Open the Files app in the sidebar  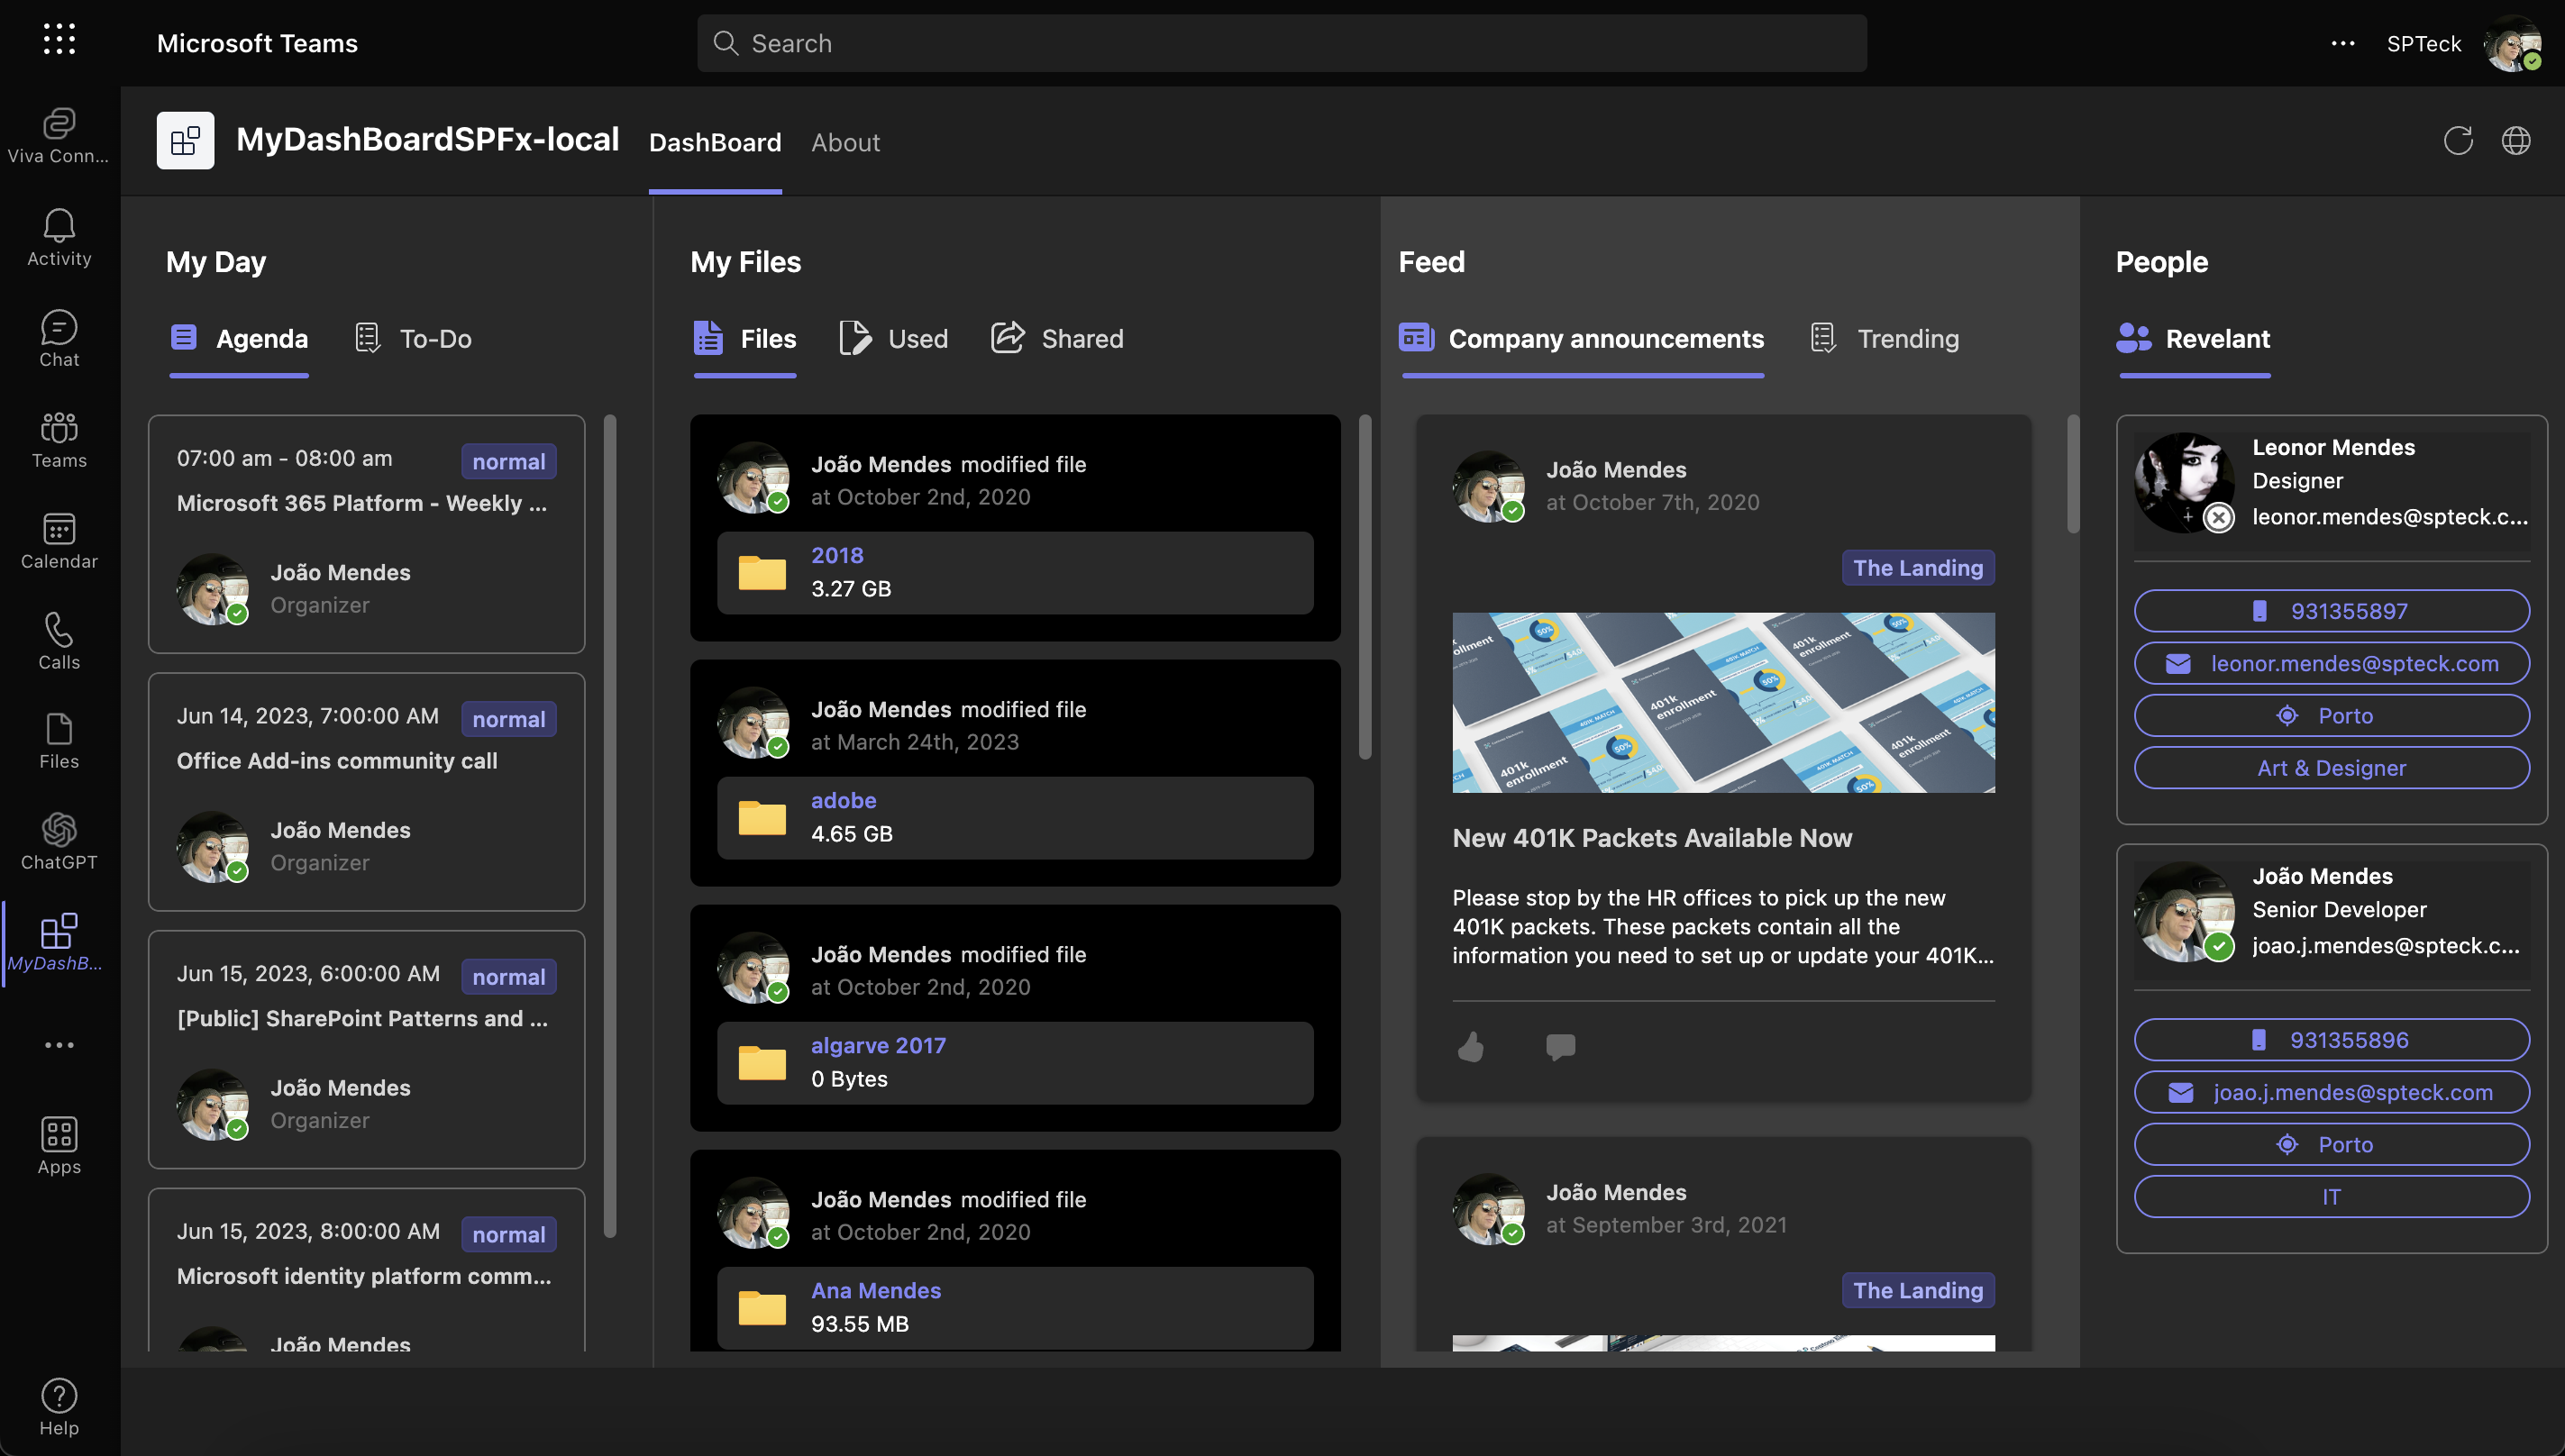[x=59, y=741]
